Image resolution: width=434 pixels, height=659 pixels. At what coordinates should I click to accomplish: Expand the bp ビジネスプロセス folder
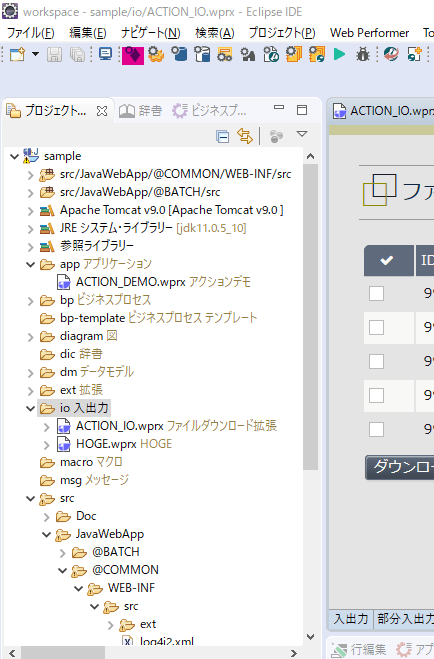(x=31, y=301)
